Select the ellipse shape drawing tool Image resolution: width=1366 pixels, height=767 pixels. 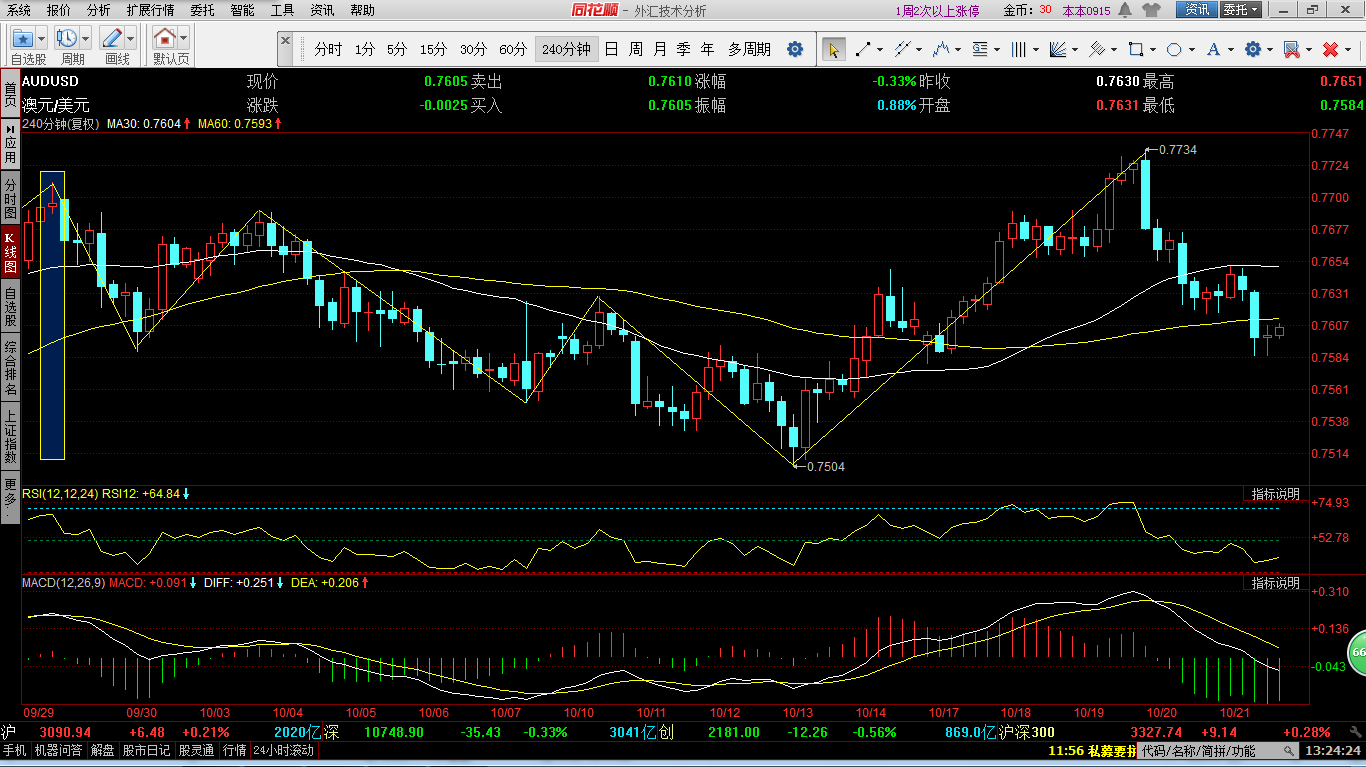1174,49
